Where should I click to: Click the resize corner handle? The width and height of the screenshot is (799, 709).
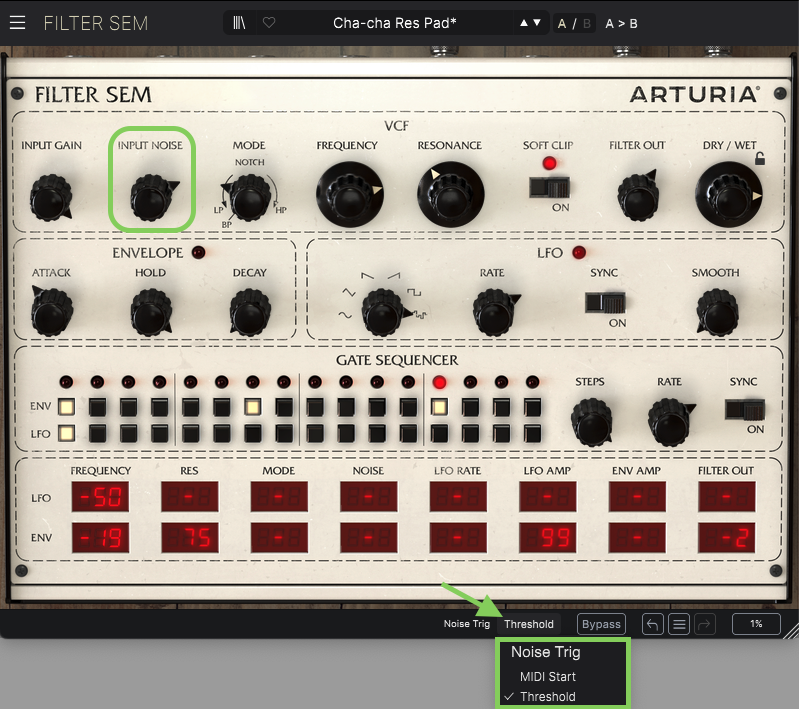[791, 632]
